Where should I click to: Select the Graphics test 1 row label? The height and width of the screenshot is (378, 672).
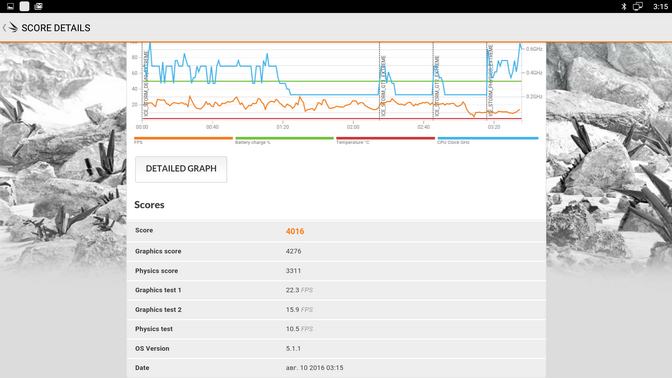click(158, 290)
